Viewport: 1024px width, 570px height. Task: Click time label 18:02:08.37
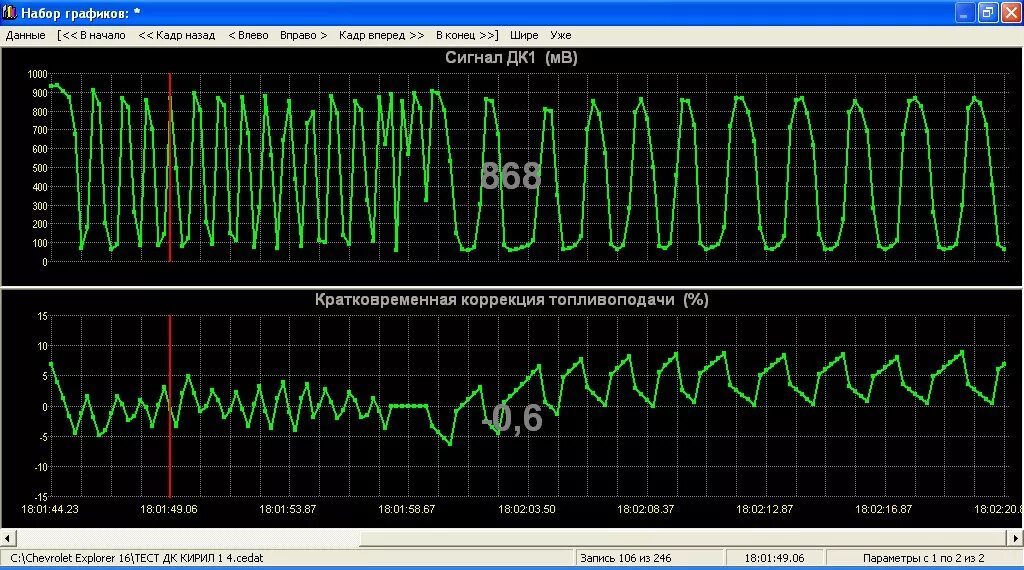pos(645,509)
